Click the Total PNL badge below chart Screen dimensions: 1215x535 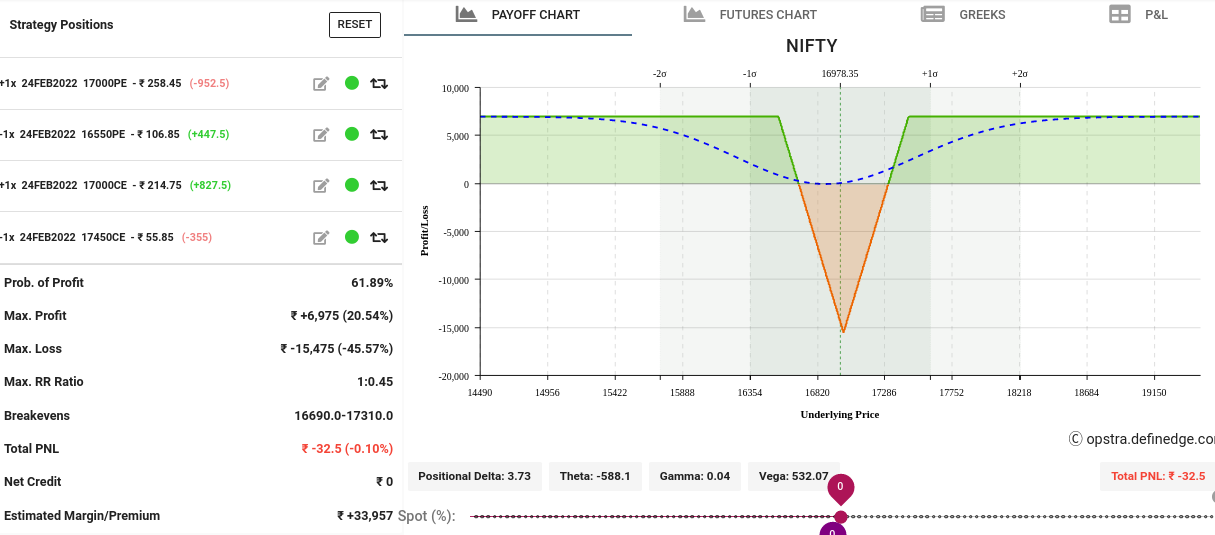(1157, 477)
